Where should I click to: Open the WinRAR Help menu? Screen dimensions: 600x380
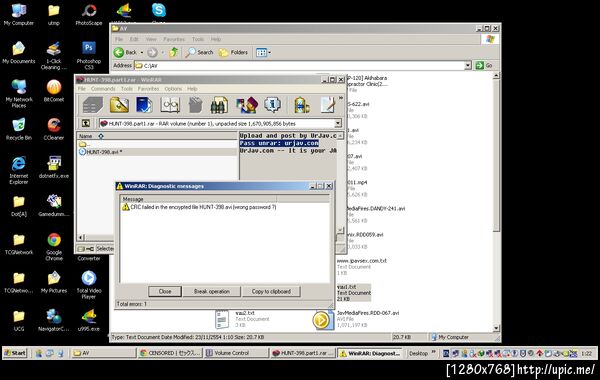192,89
